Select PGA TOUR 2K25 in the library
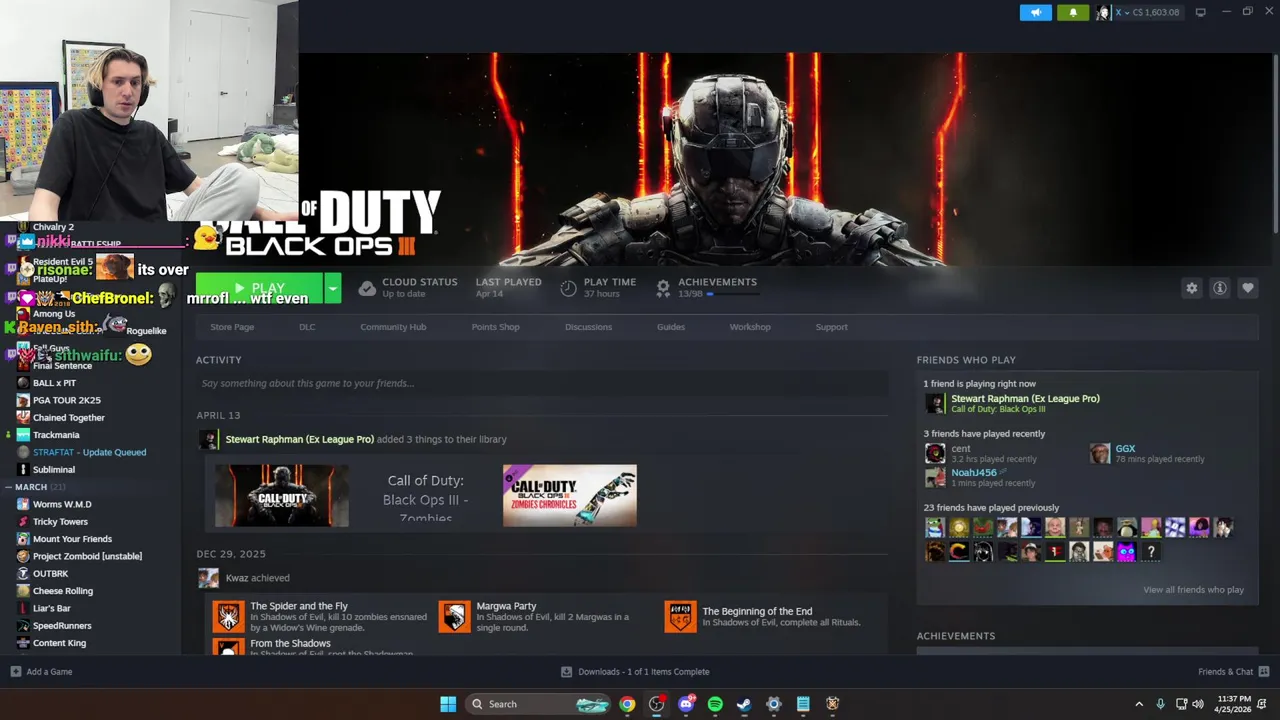Screen dimensions: 1280x720 coord(66,400)
